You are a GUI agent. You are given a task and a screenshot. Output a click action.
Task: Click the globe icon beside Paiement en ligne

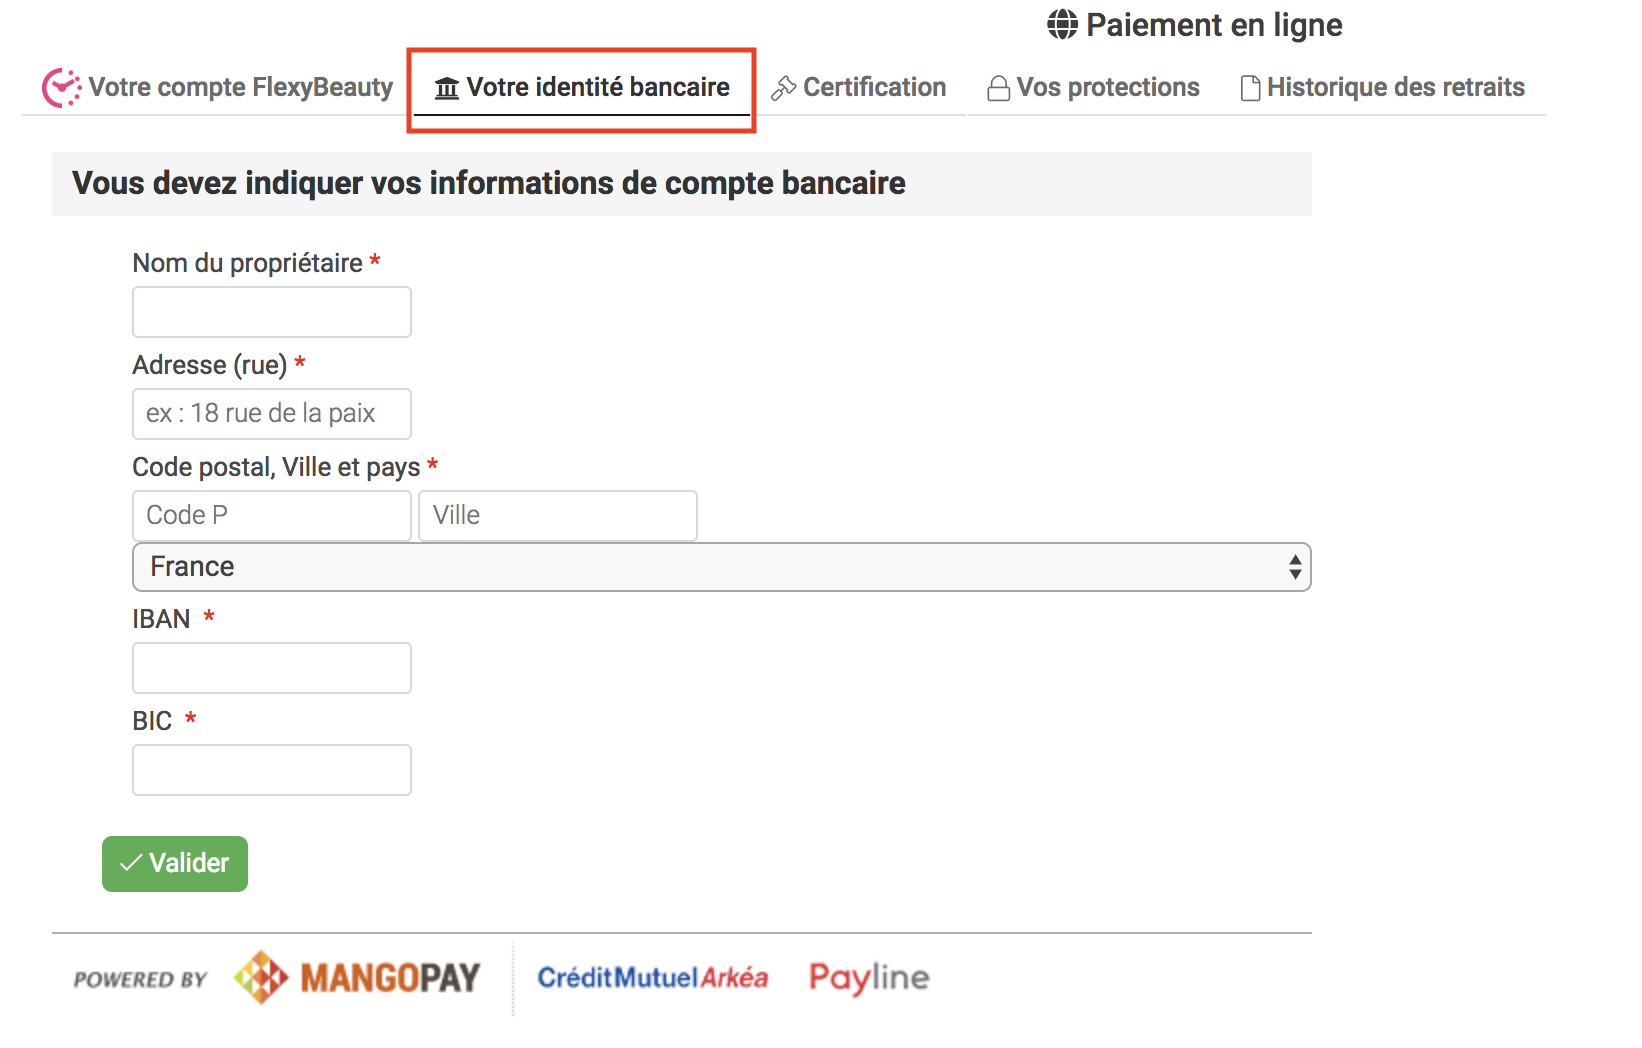pyautogui.click(x=1062, y=24)
